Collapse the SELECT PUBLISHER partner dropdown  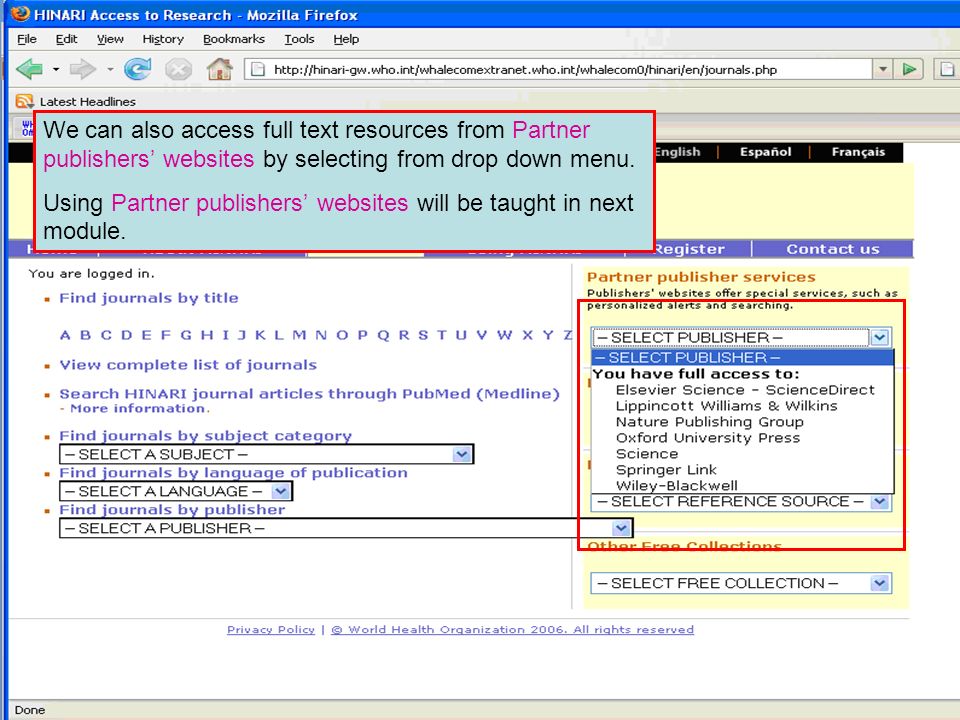point(880,337)
